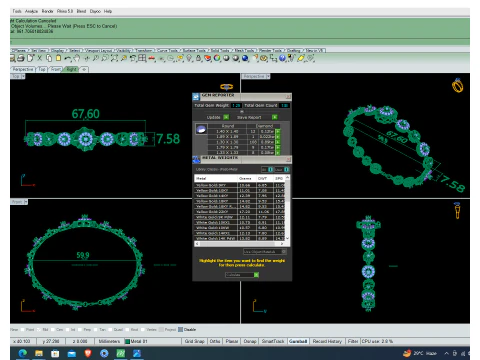
Task: Click the colour wheel icon
Action: pos(217,58)
